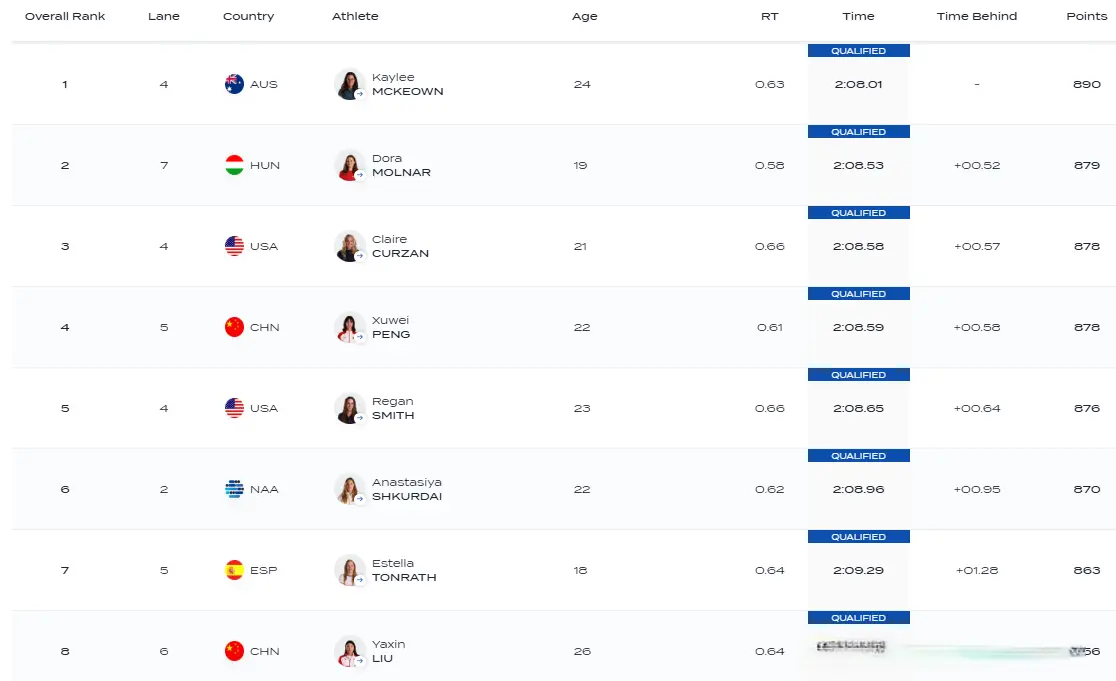Click the China flag beside Xuwei Peng
The image size is (1116, 681).
(x=234, y=327)
